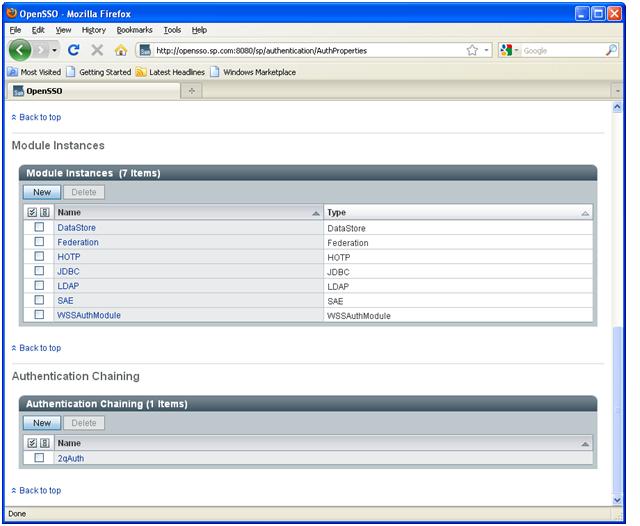
Task: Sort Module Instances by Name column arrow
Action: (x=316, y=213)
